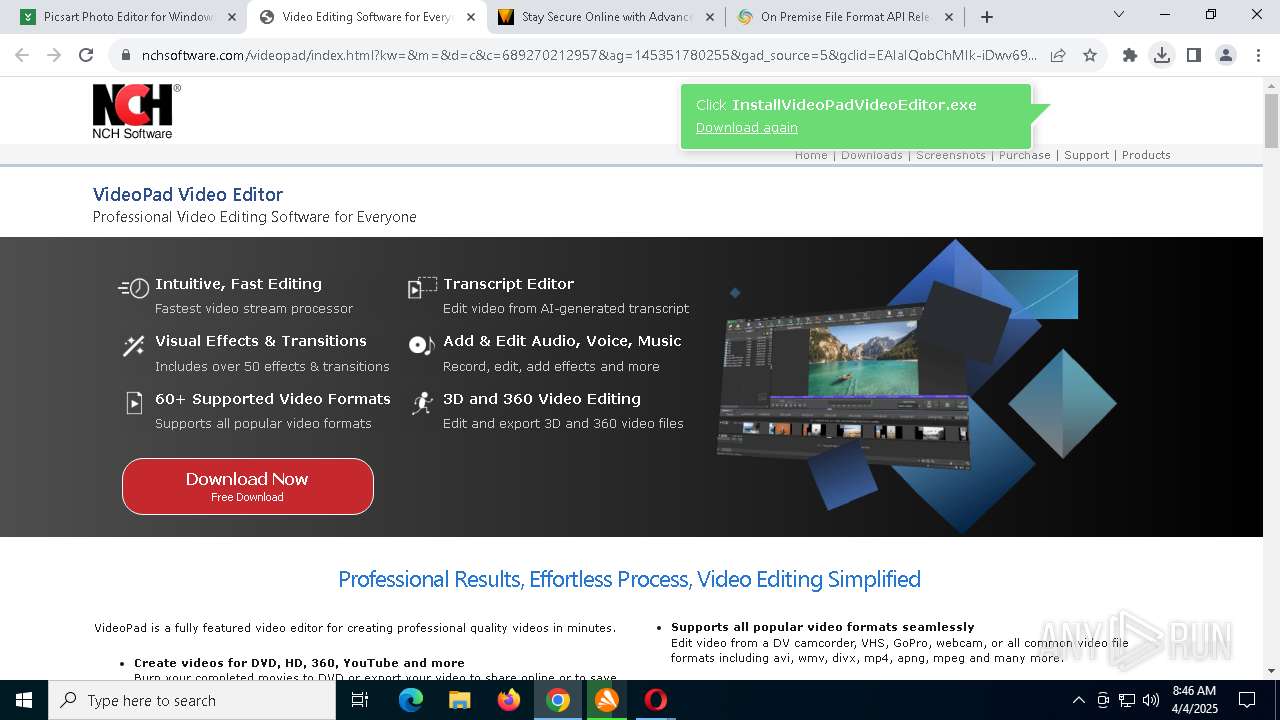Close the Picsart Photo Editor tab
This screenshot has width=1280, height=720.
coord(231,17)
